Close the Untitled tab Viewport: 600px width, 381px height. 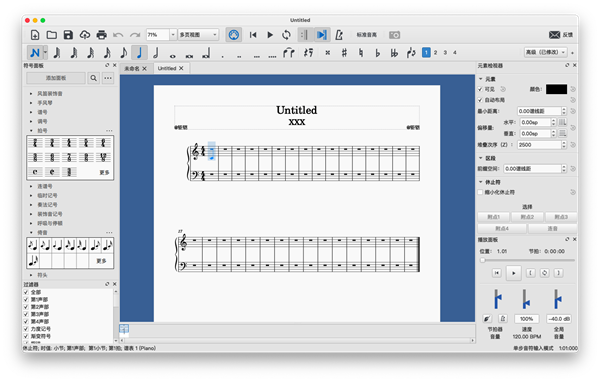coord(181,68)
